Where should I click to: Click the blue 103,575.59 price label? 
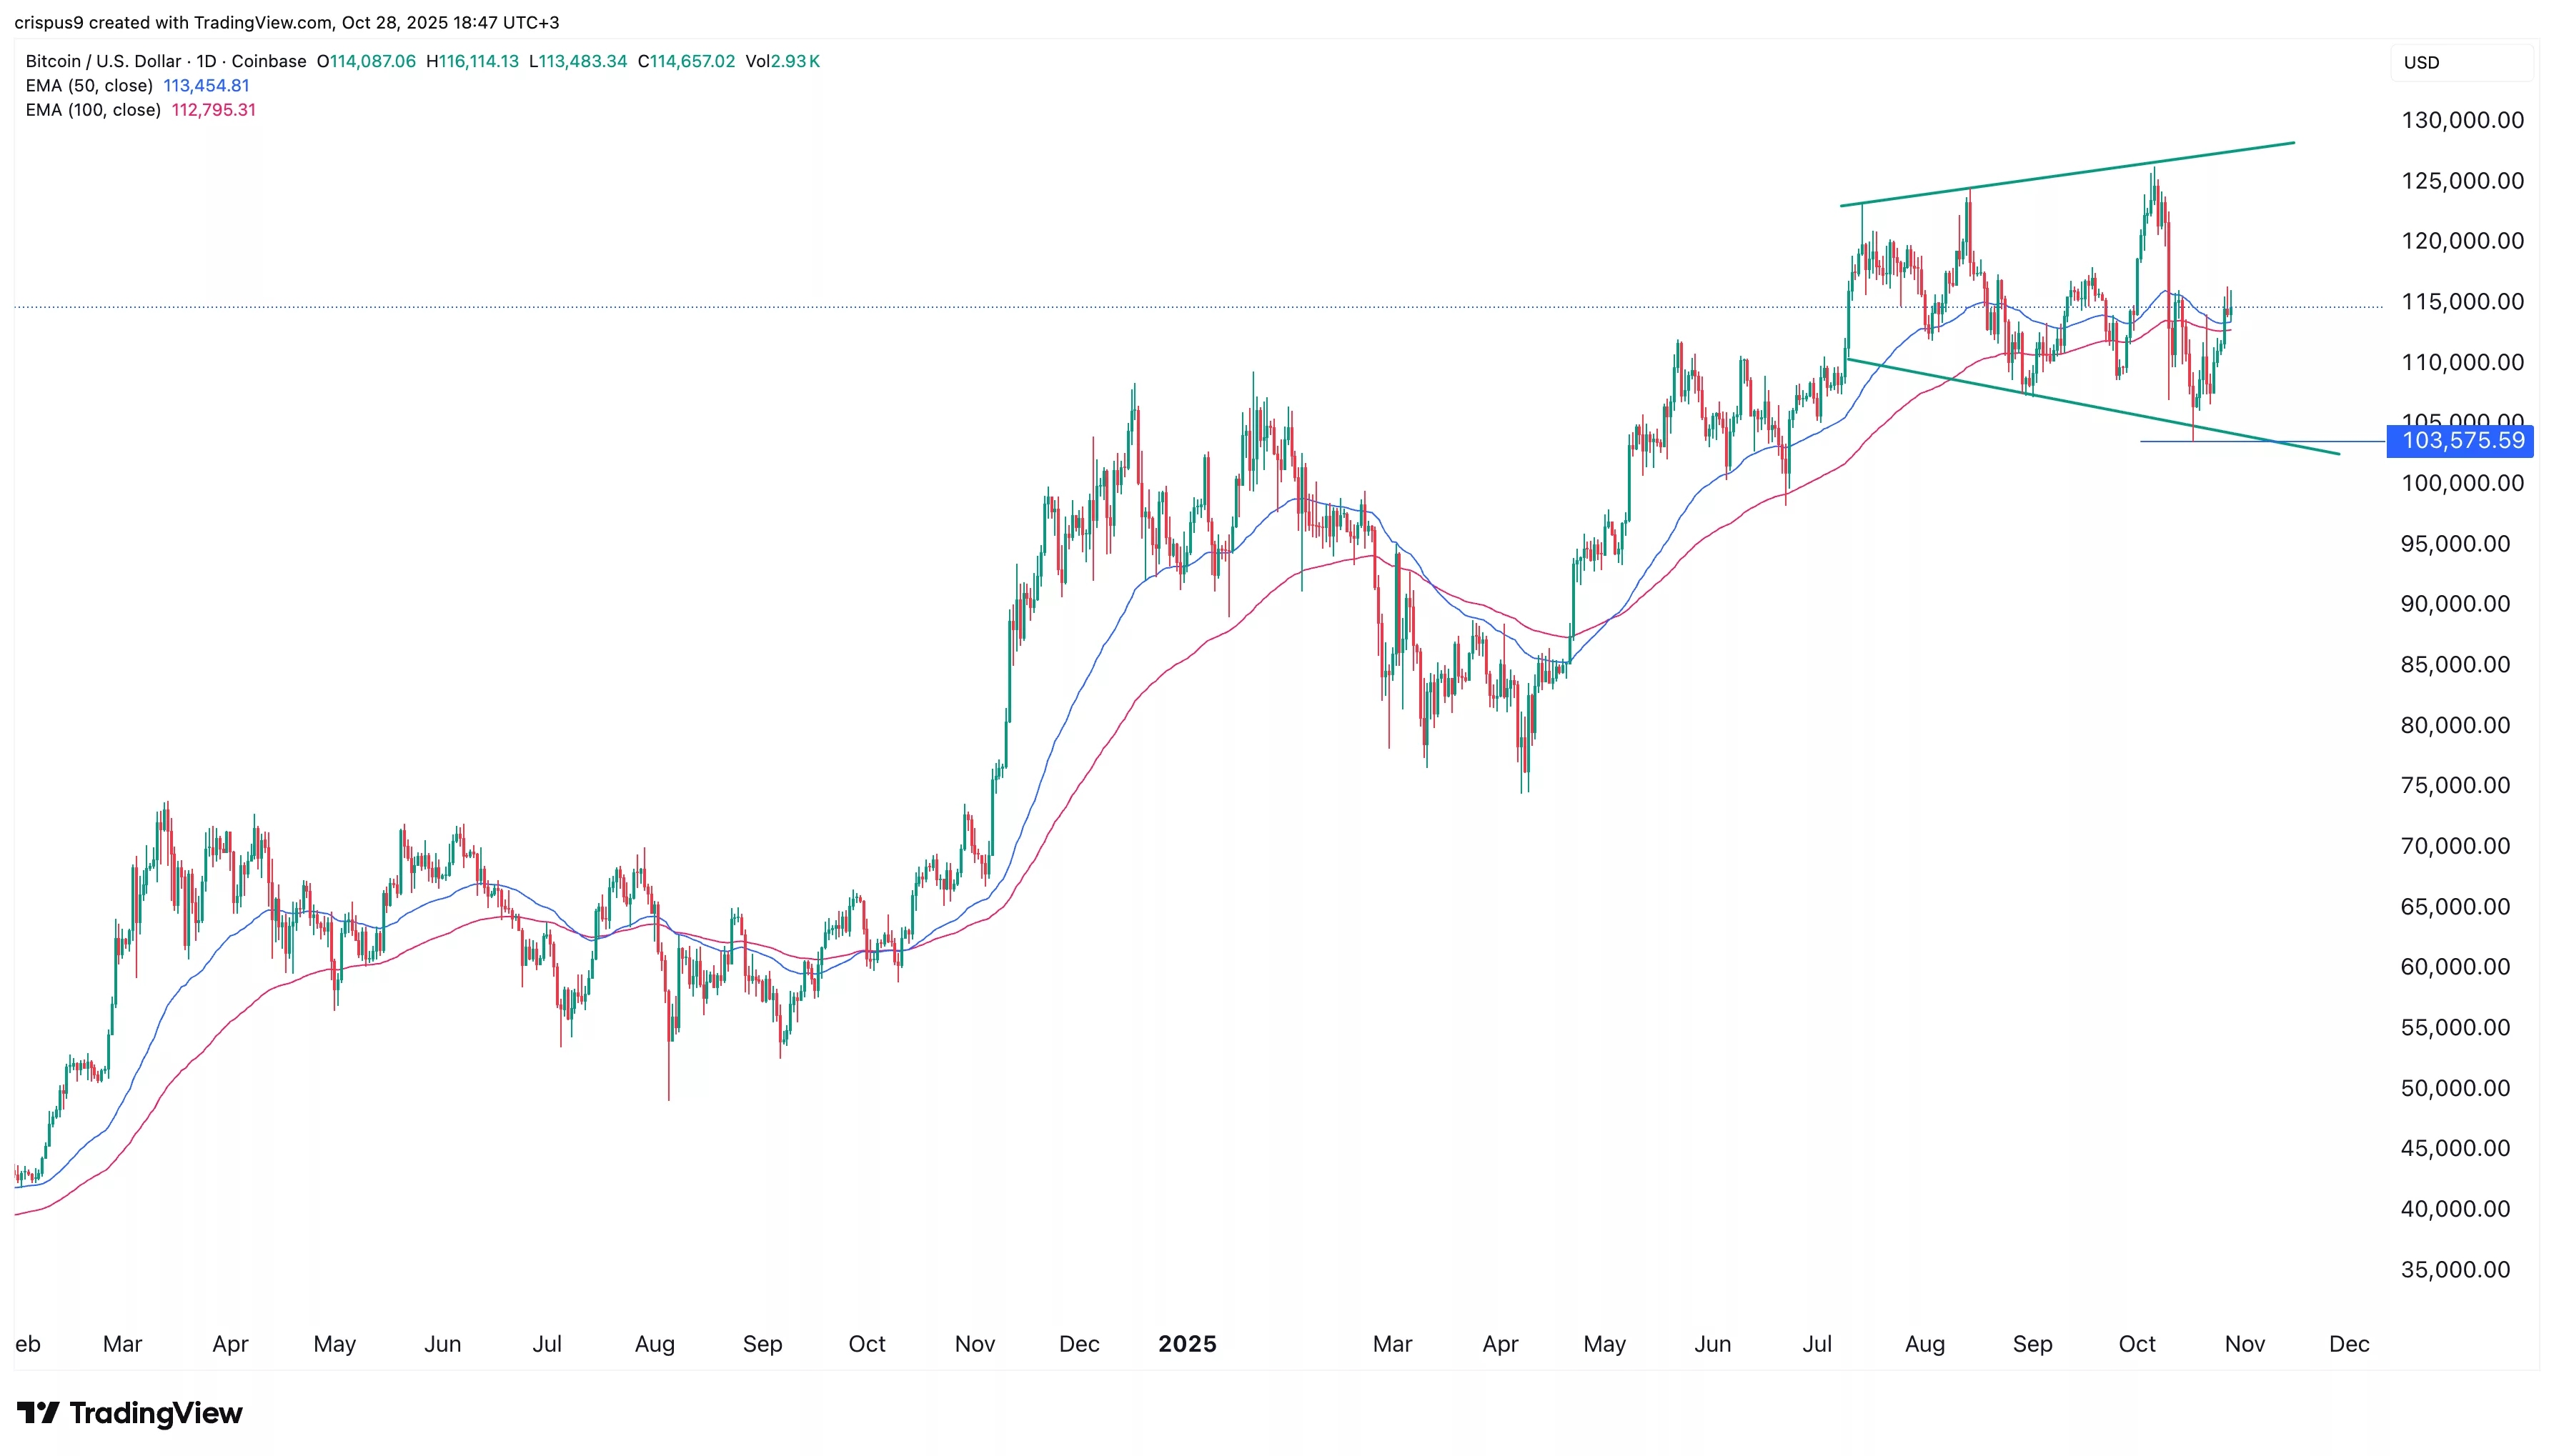[x=2461, y=441]
